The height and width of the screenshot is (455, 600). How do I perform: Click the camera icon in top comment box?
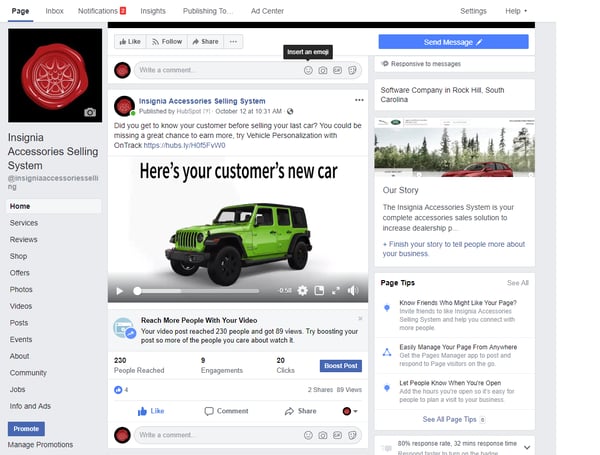pyautogui.click(x=323, y=70)
